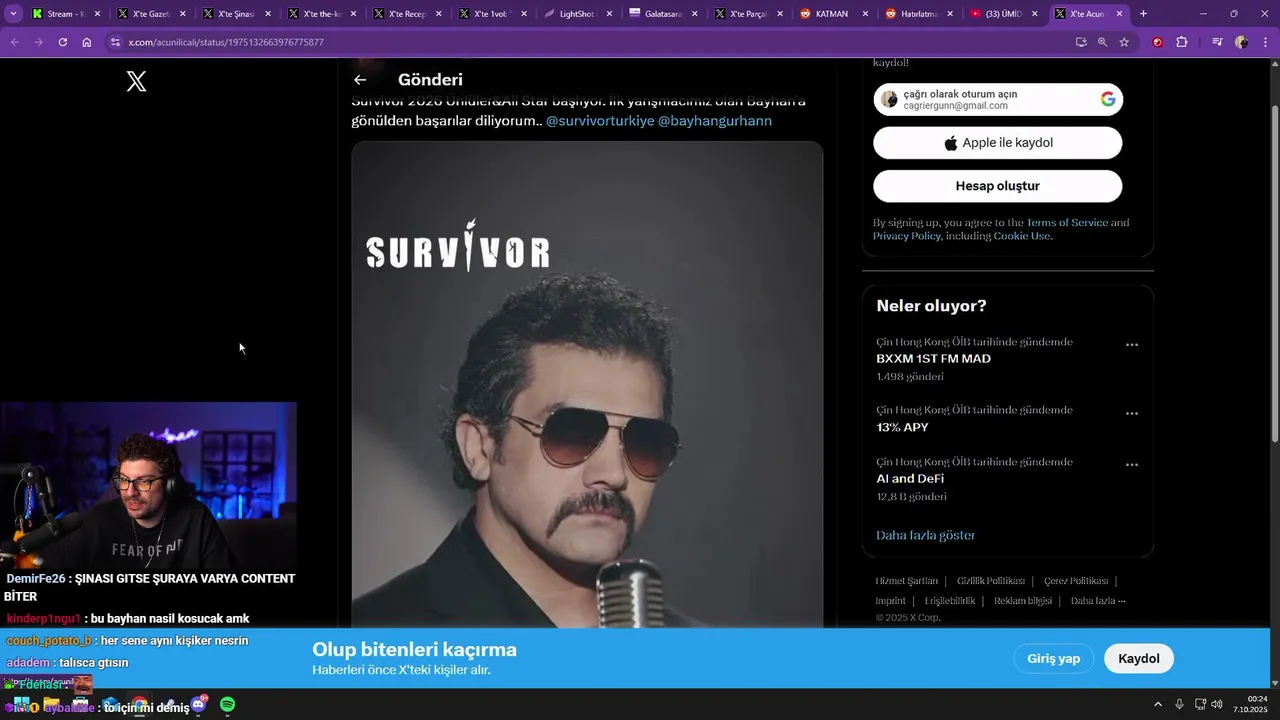Open Discord from the taskbar

[x=198, y=705]
